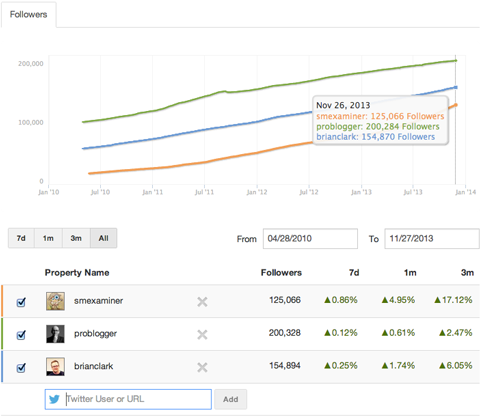
Task: Click the smexaminer property name
Action: (98, 301)
